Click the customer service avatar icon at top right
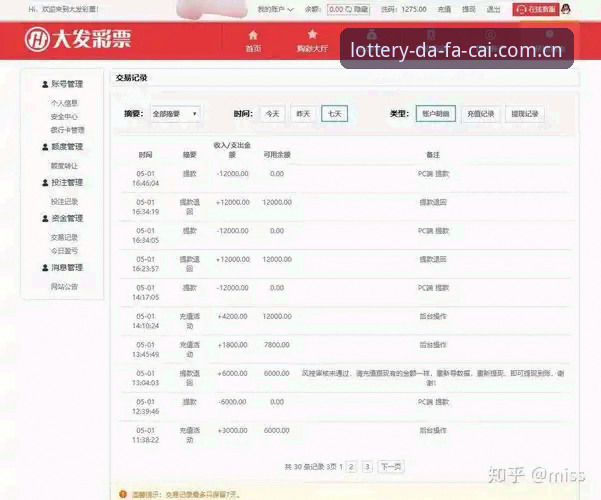Image resolution: width=601 pixels, height=500 pixels. [566, 9]
